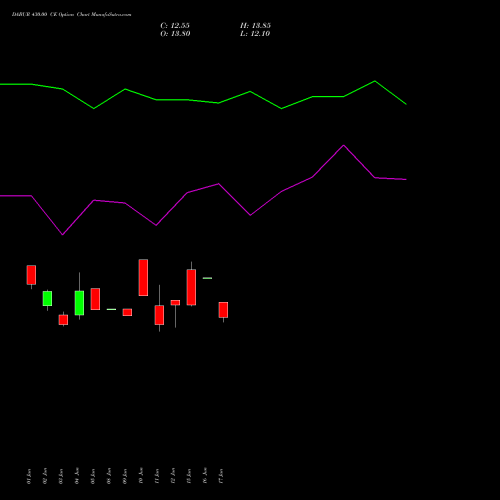This screenshot has width=500, height=500.
Task: Click the green candlestick above the 02 date
Action: pyautogui.click(x=47, y=298)
